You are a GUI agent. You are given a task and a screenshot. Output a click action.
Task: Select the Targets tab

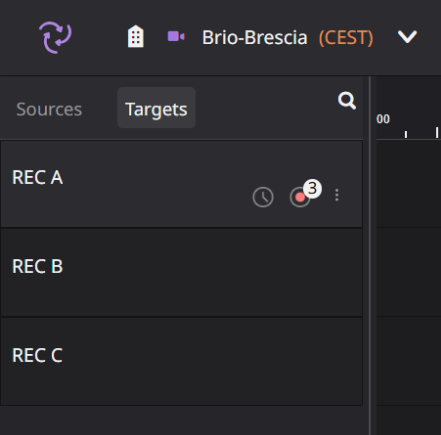(156, 108)
